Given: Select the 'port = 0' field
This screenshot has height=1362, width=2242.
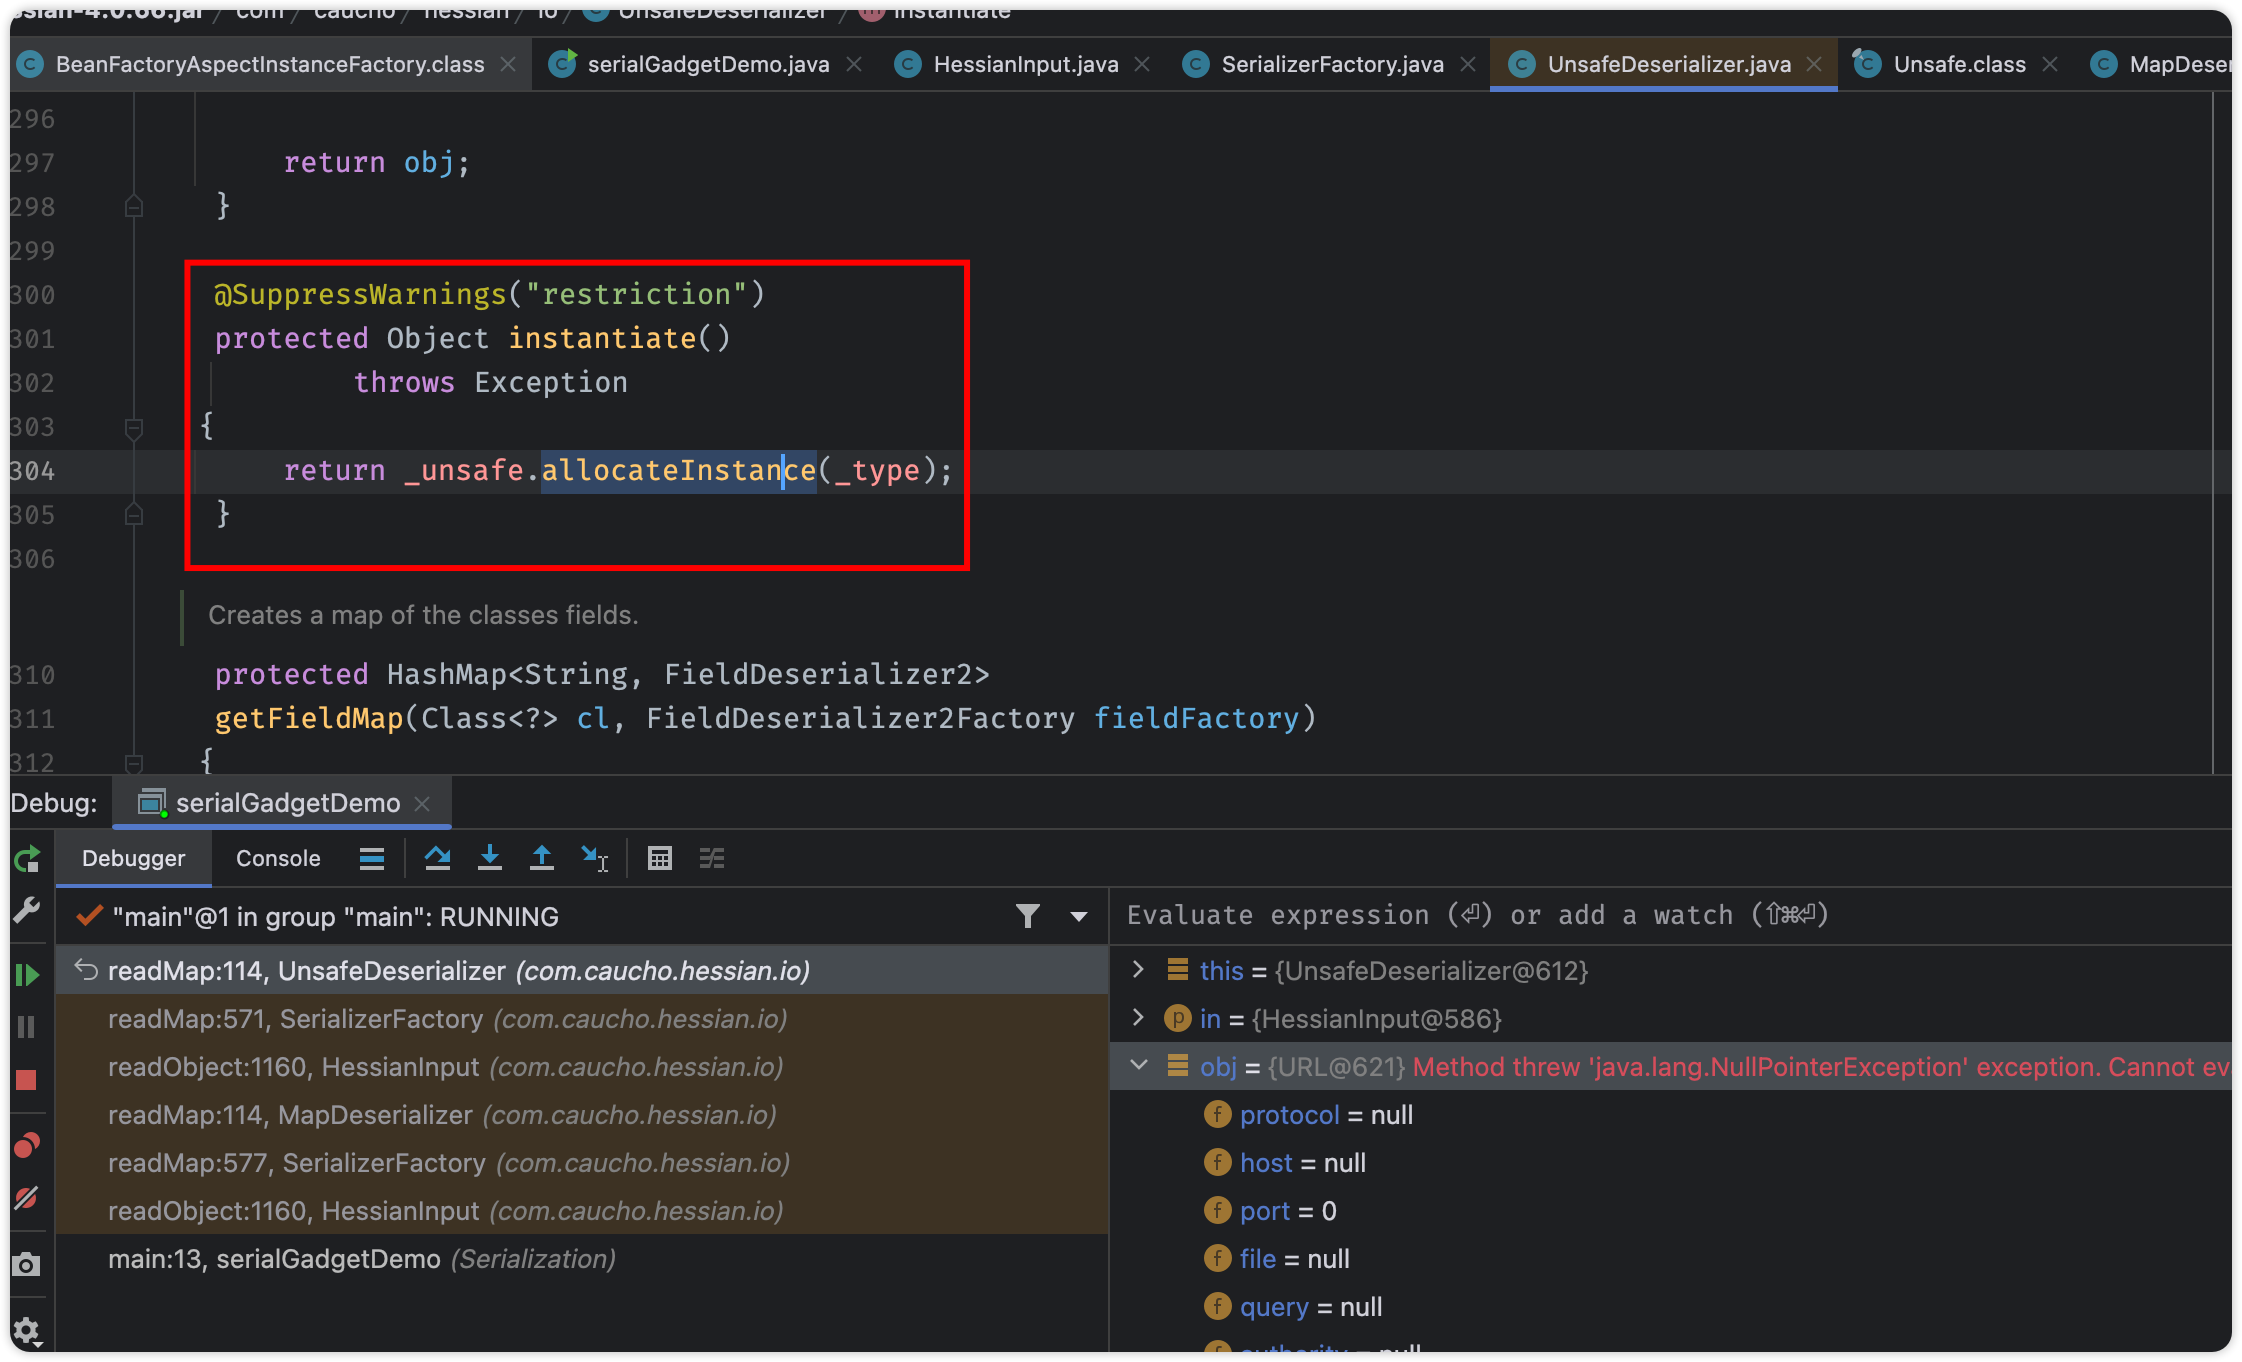Looking at the screenshot, I should 1670,1210.
